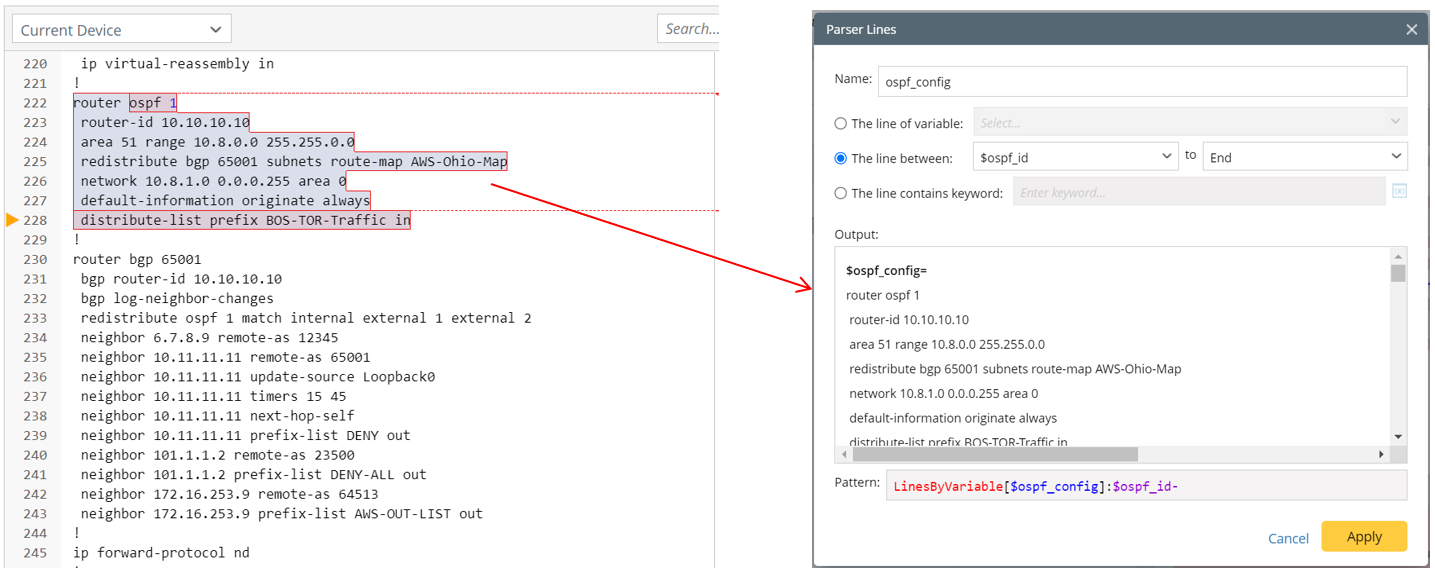Image resolution: width=1435 pixels, height=574 pixels.
Task: Select 'The line contains keyword' radio button
Action: pyautogui.click(x=840, y=193)
